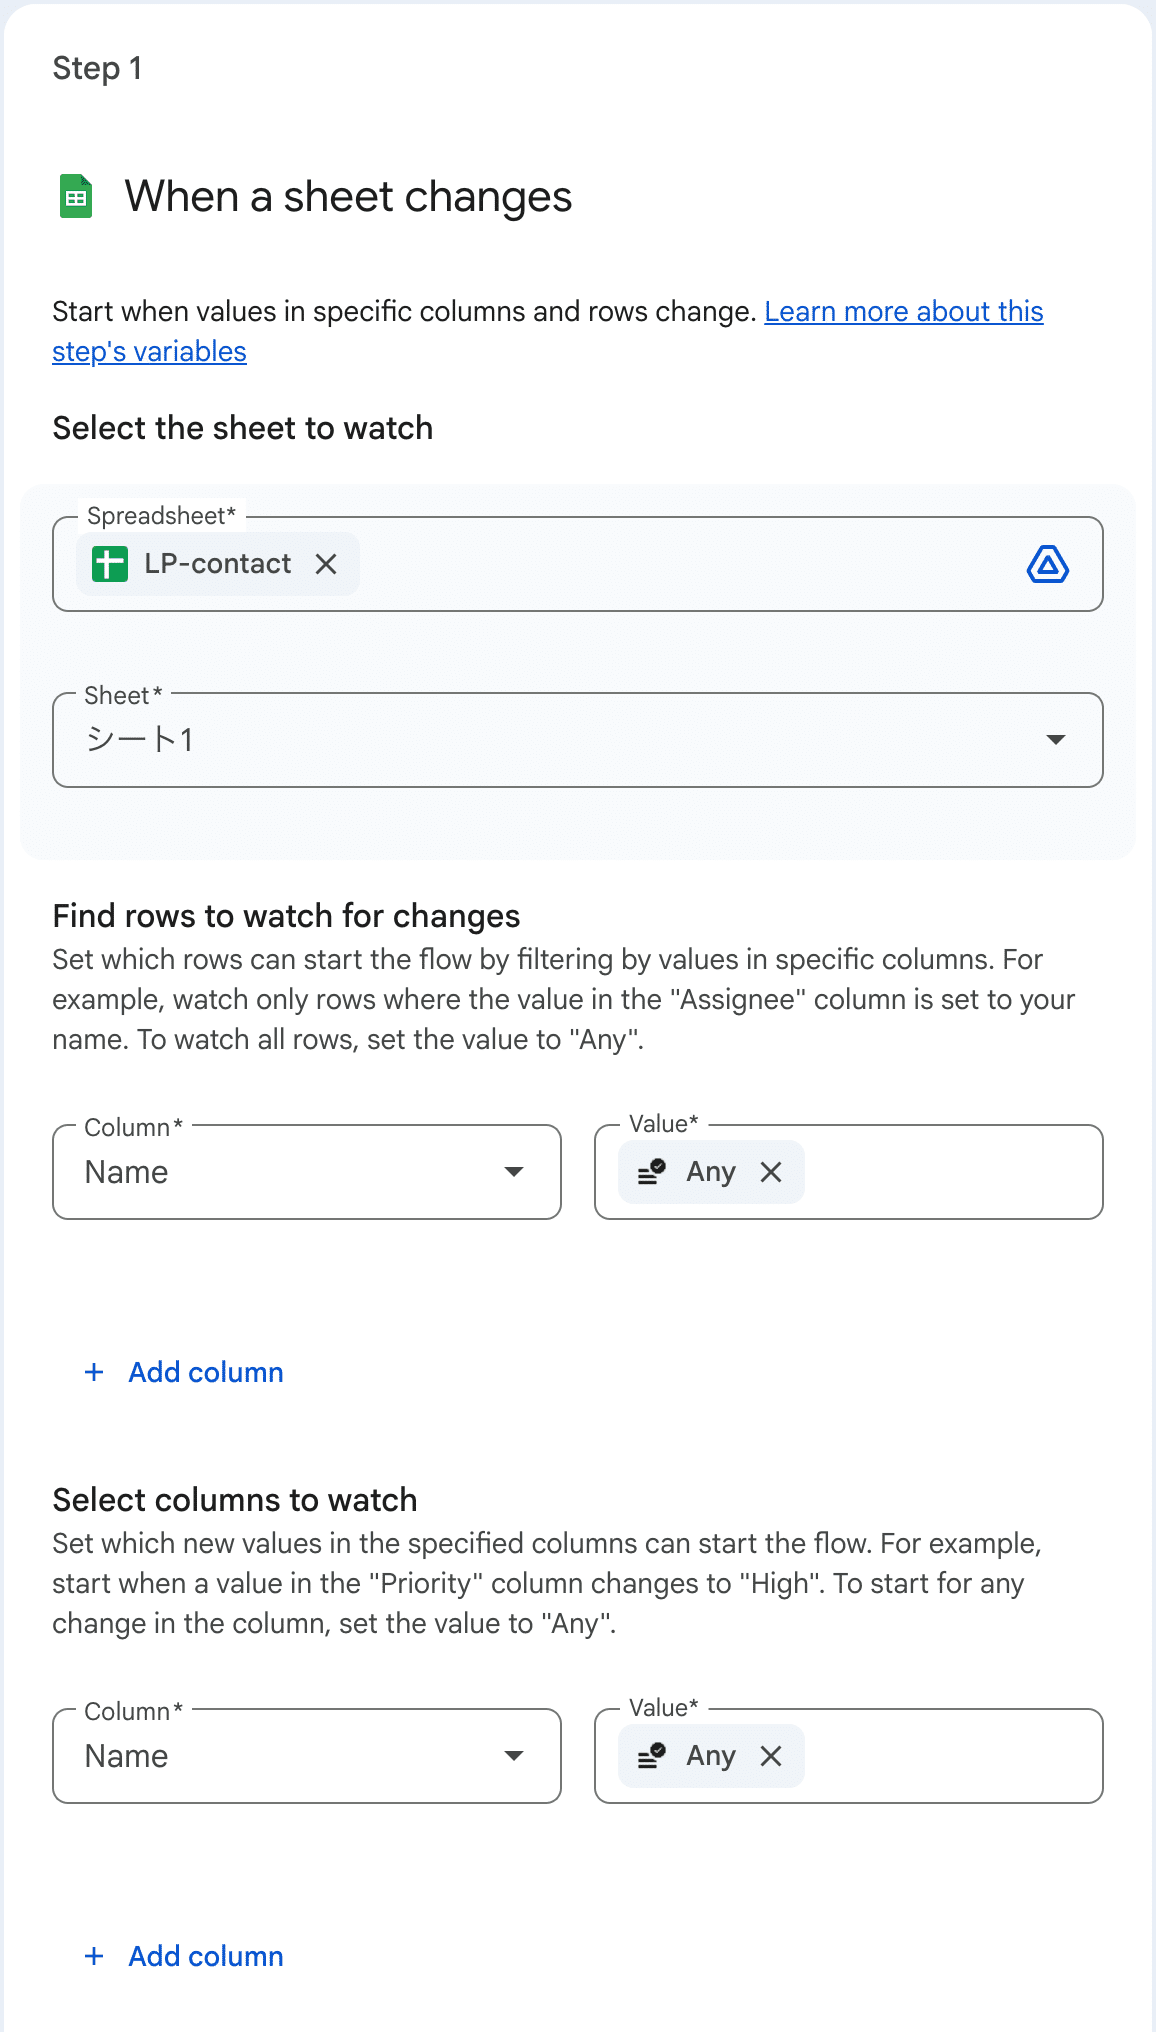Remove the Any value in Select columns

[771, 1756]
